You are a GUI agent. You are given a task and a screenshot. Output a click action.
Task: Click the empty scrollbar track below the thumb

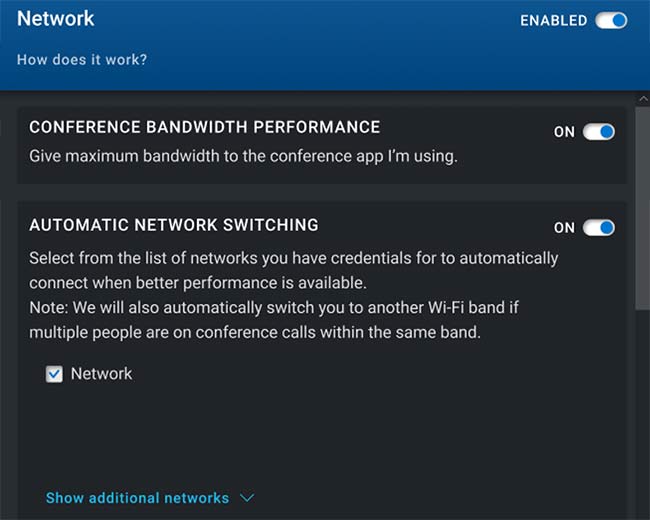(643, 415)
